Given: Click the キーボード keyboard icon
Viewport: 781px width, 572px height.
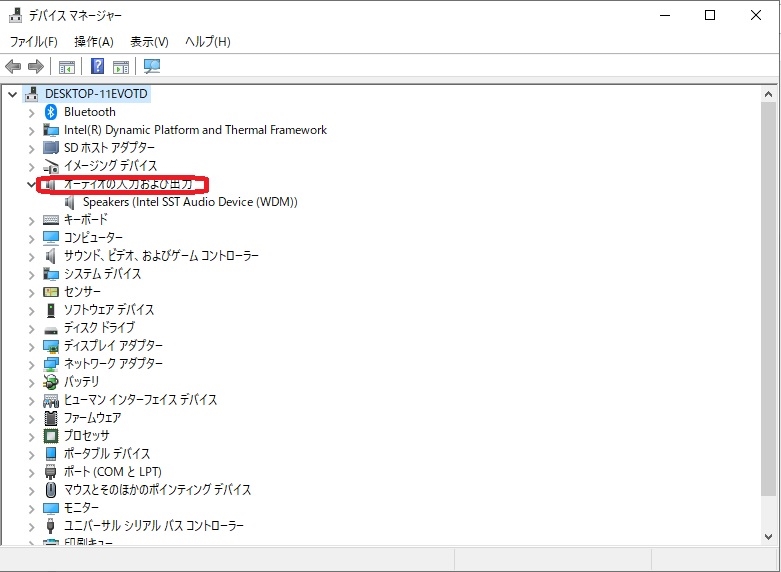Looking at the screenshot, I should [51, 220].
